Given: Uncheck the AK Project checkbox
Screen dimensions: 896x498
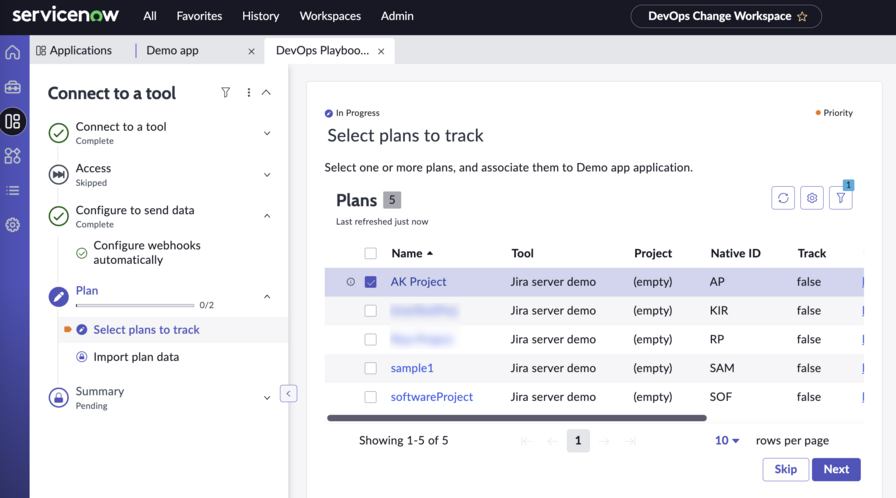Looking at the screenshot, I should [x=371, y=282].
